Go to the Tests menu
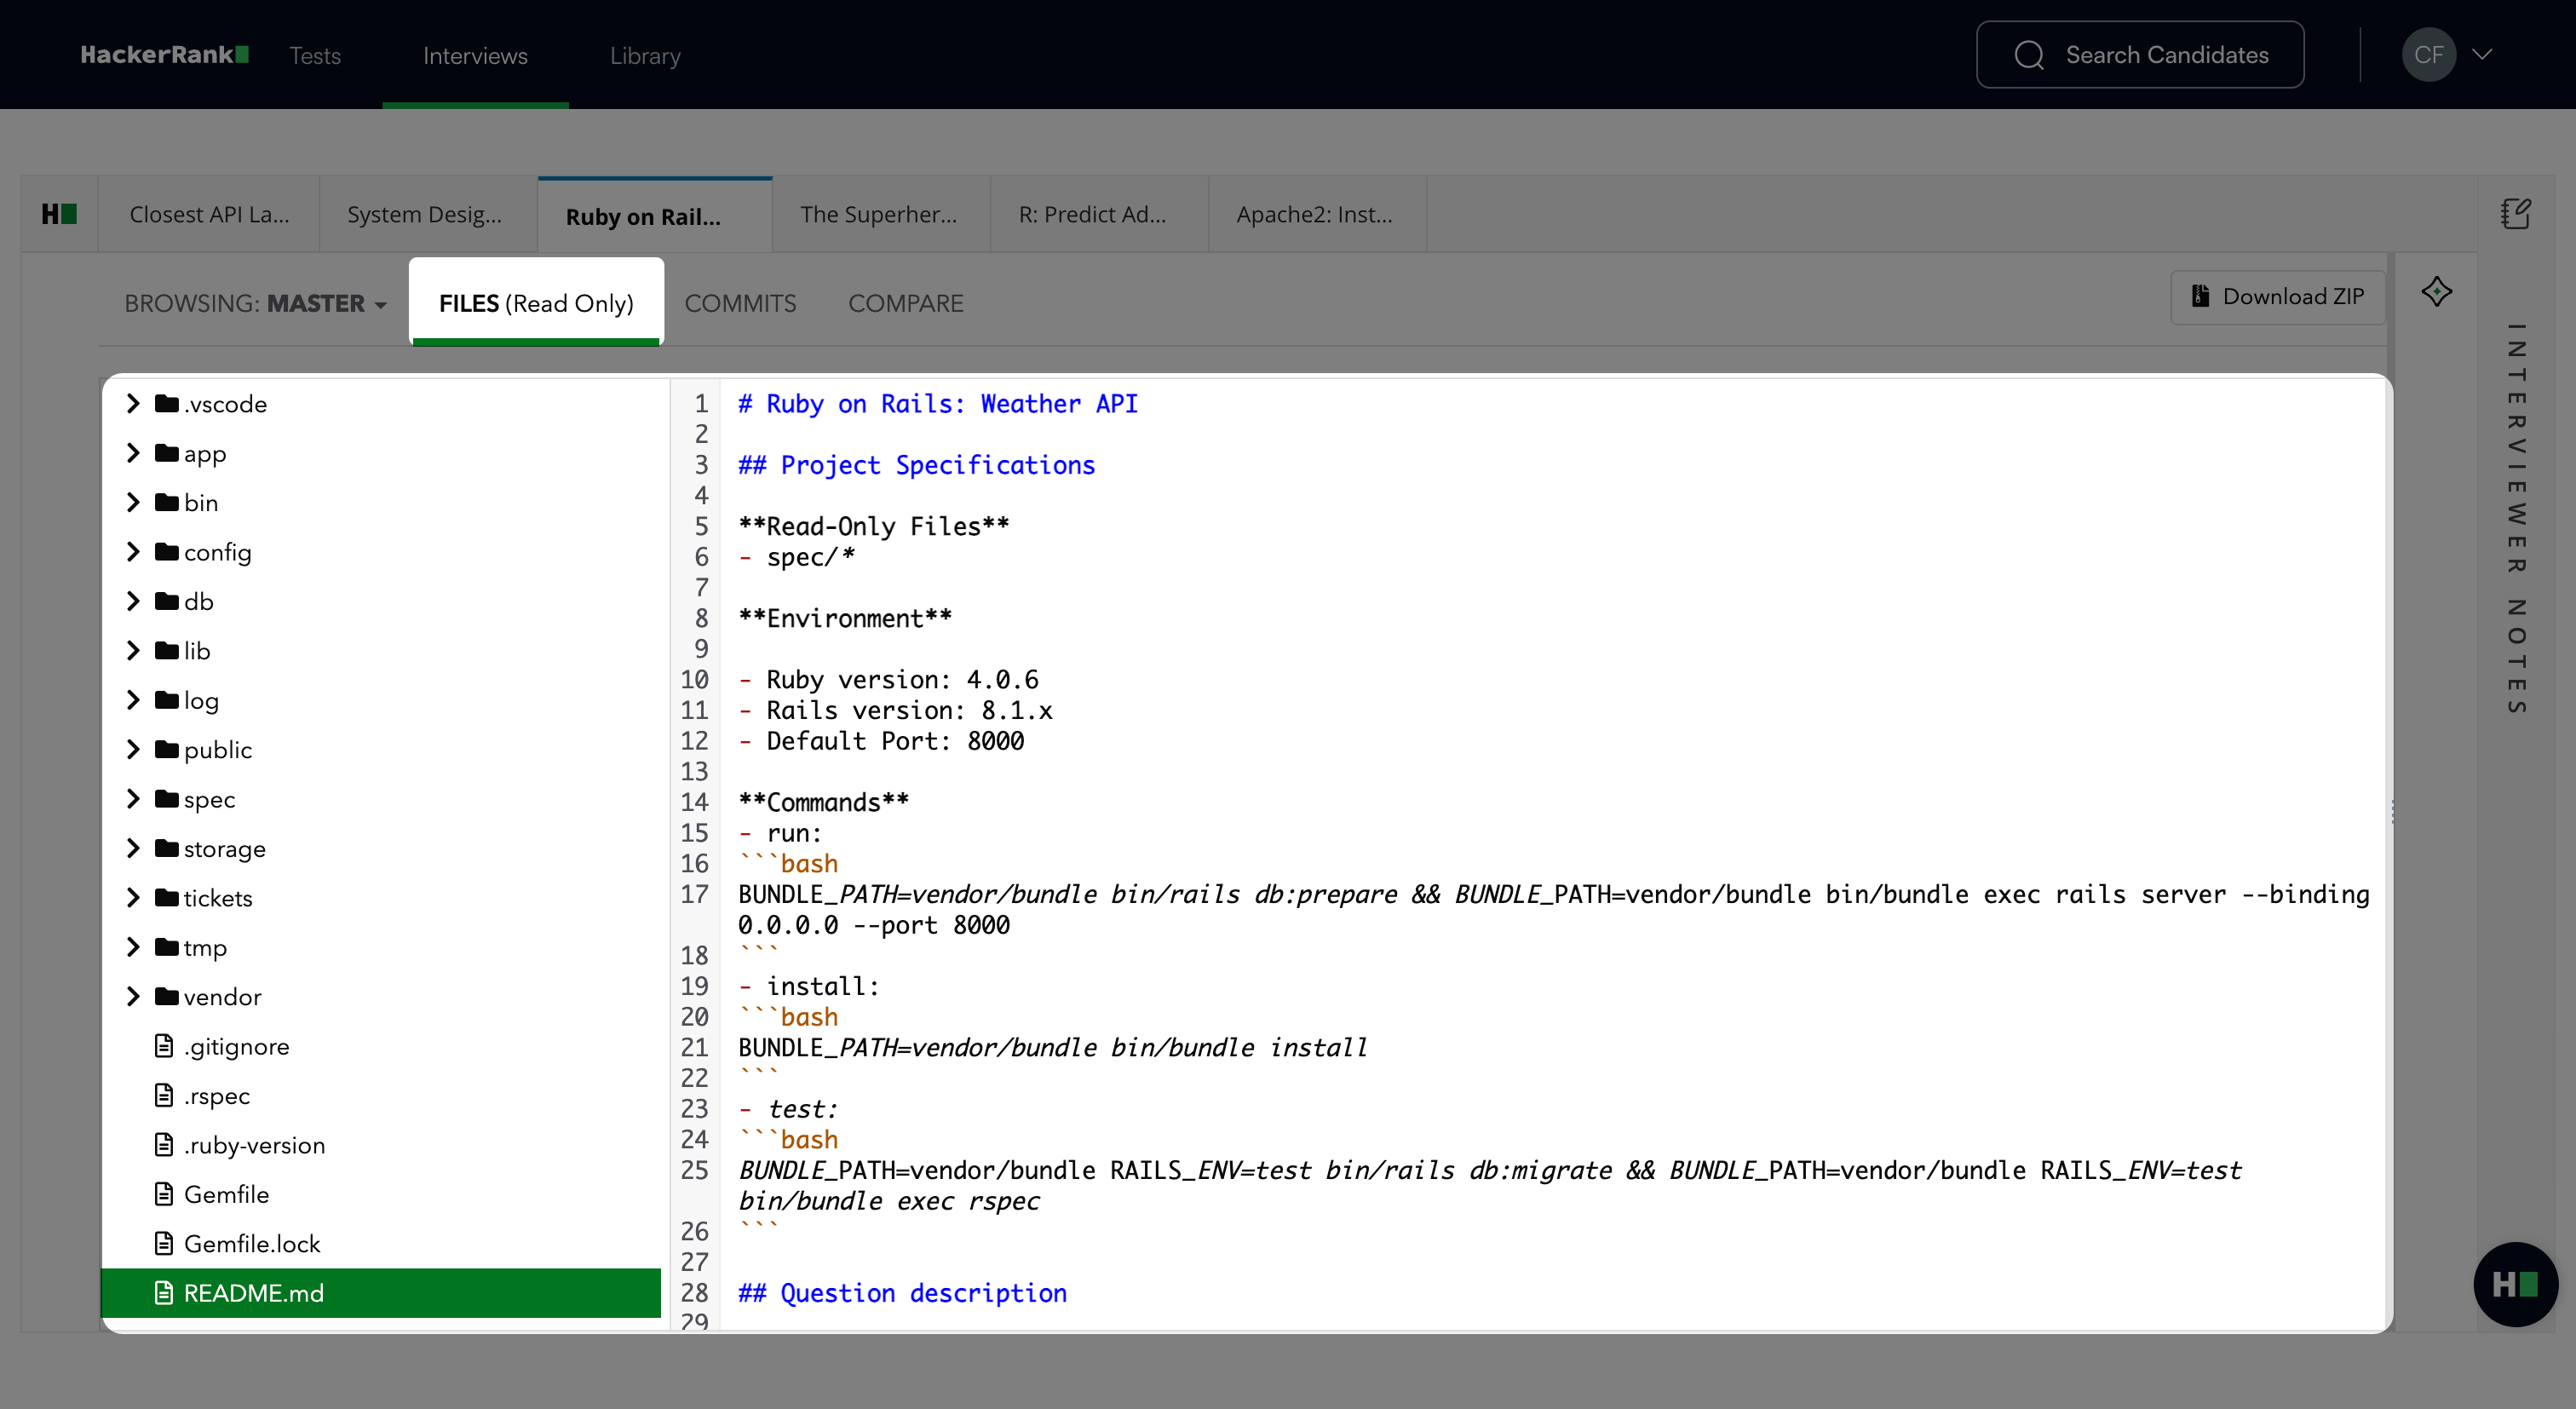The height and width of the screenshot is (1409, 2576). 315,56
